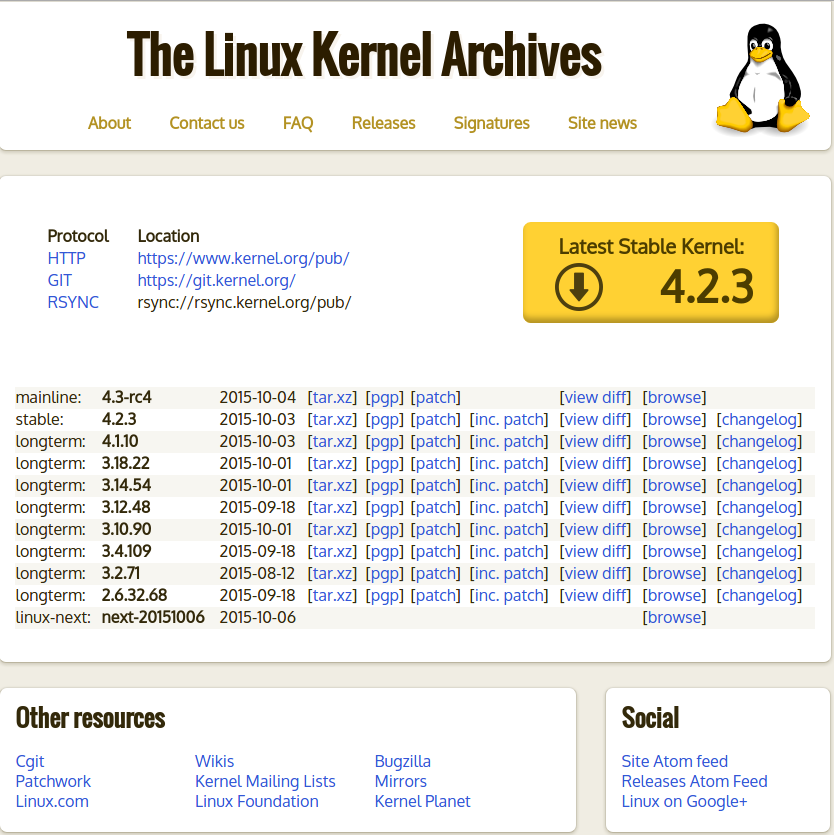The height and width of the screenshot is (835, 834).
Task: Select the date 2015-08-12 in the 3.2.71 row
Action: pos(257,574)
